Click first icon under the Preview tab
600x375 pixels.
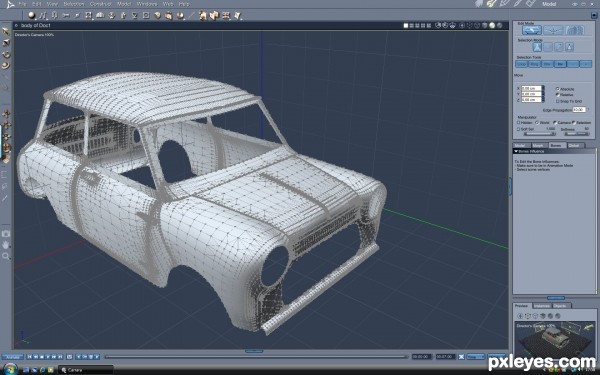[x=520, y=316]
